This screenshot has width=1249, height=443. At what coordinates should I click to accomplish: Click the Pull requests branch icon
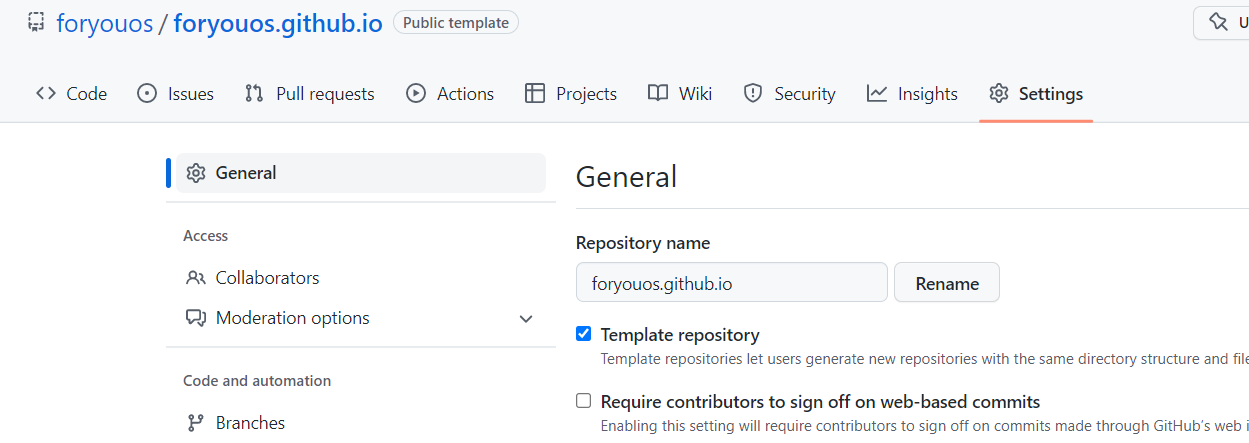click(254, 93)
